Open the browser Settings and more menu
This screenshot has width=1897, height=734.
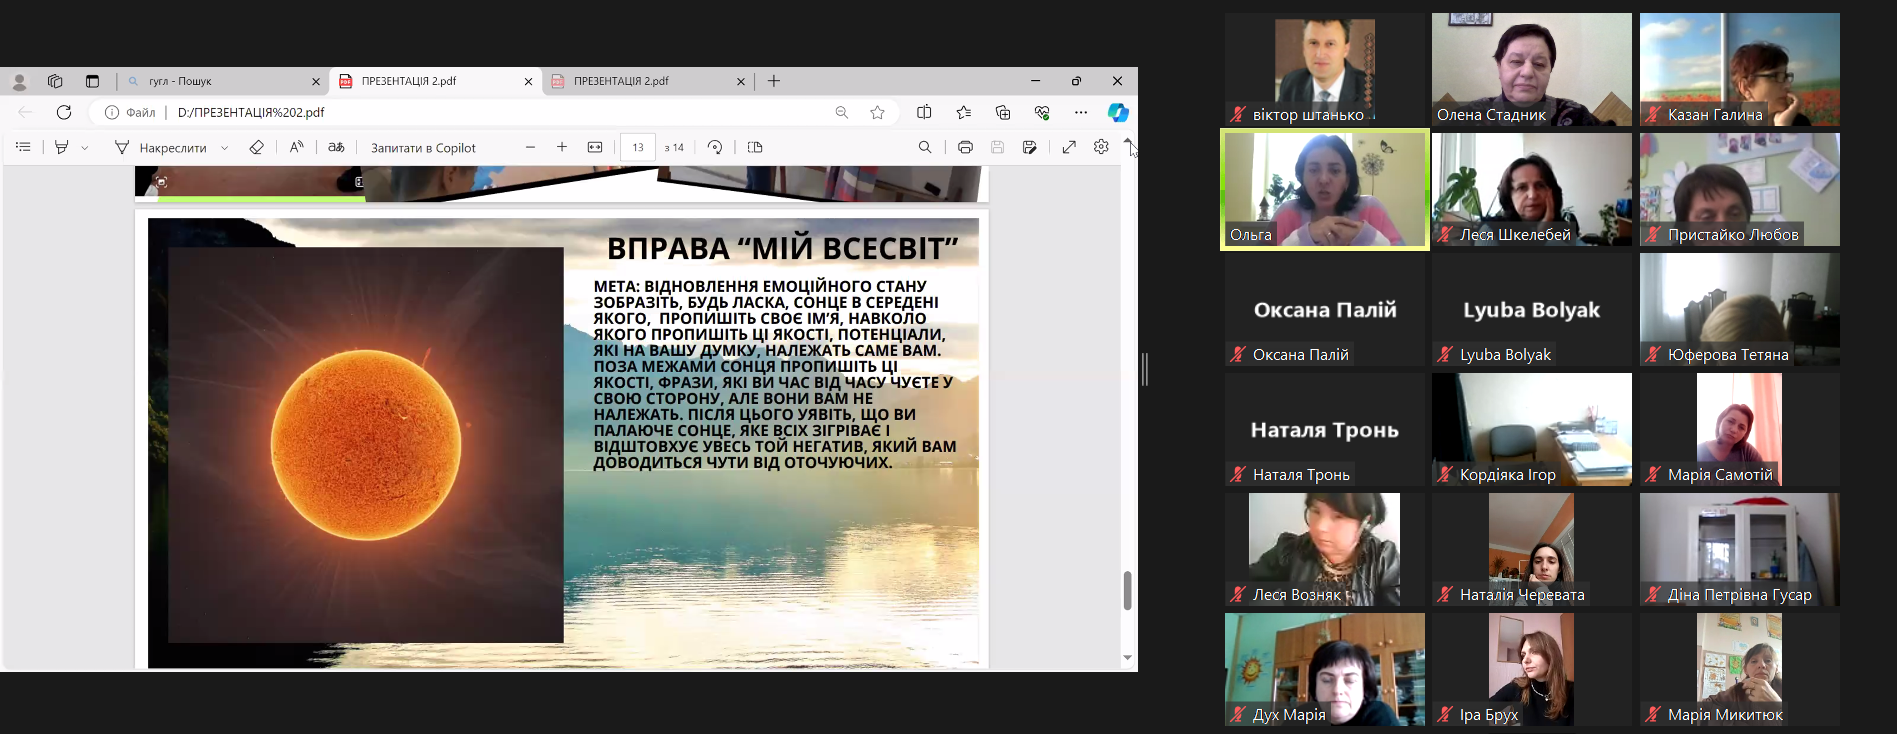tap(1081, 112)
